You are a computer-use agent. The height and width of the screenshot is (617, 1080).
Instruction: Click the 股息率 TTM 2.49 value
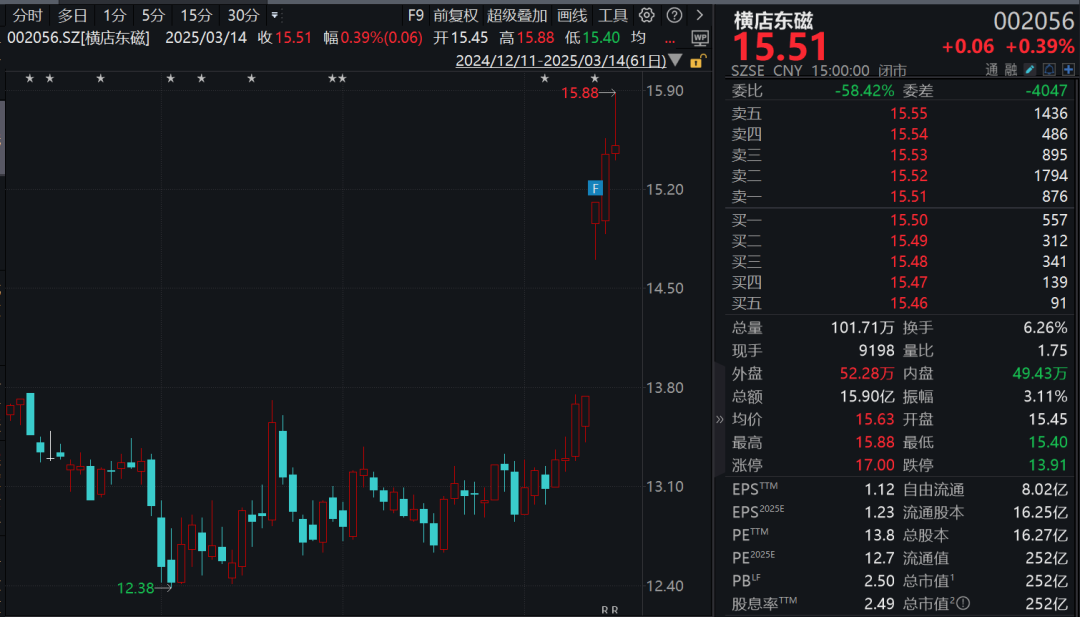pyautogui.click(x=880, y=604)
